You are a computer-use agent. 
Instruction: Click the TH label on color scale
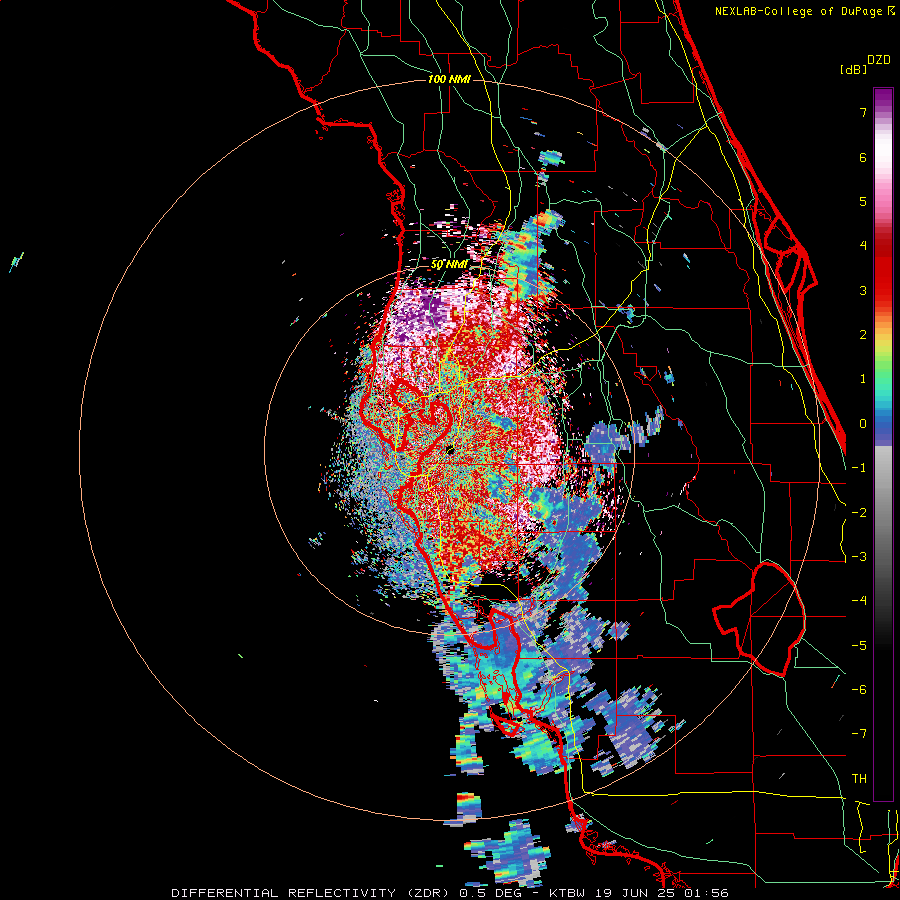pyautogui.click(x=859, y=778)
